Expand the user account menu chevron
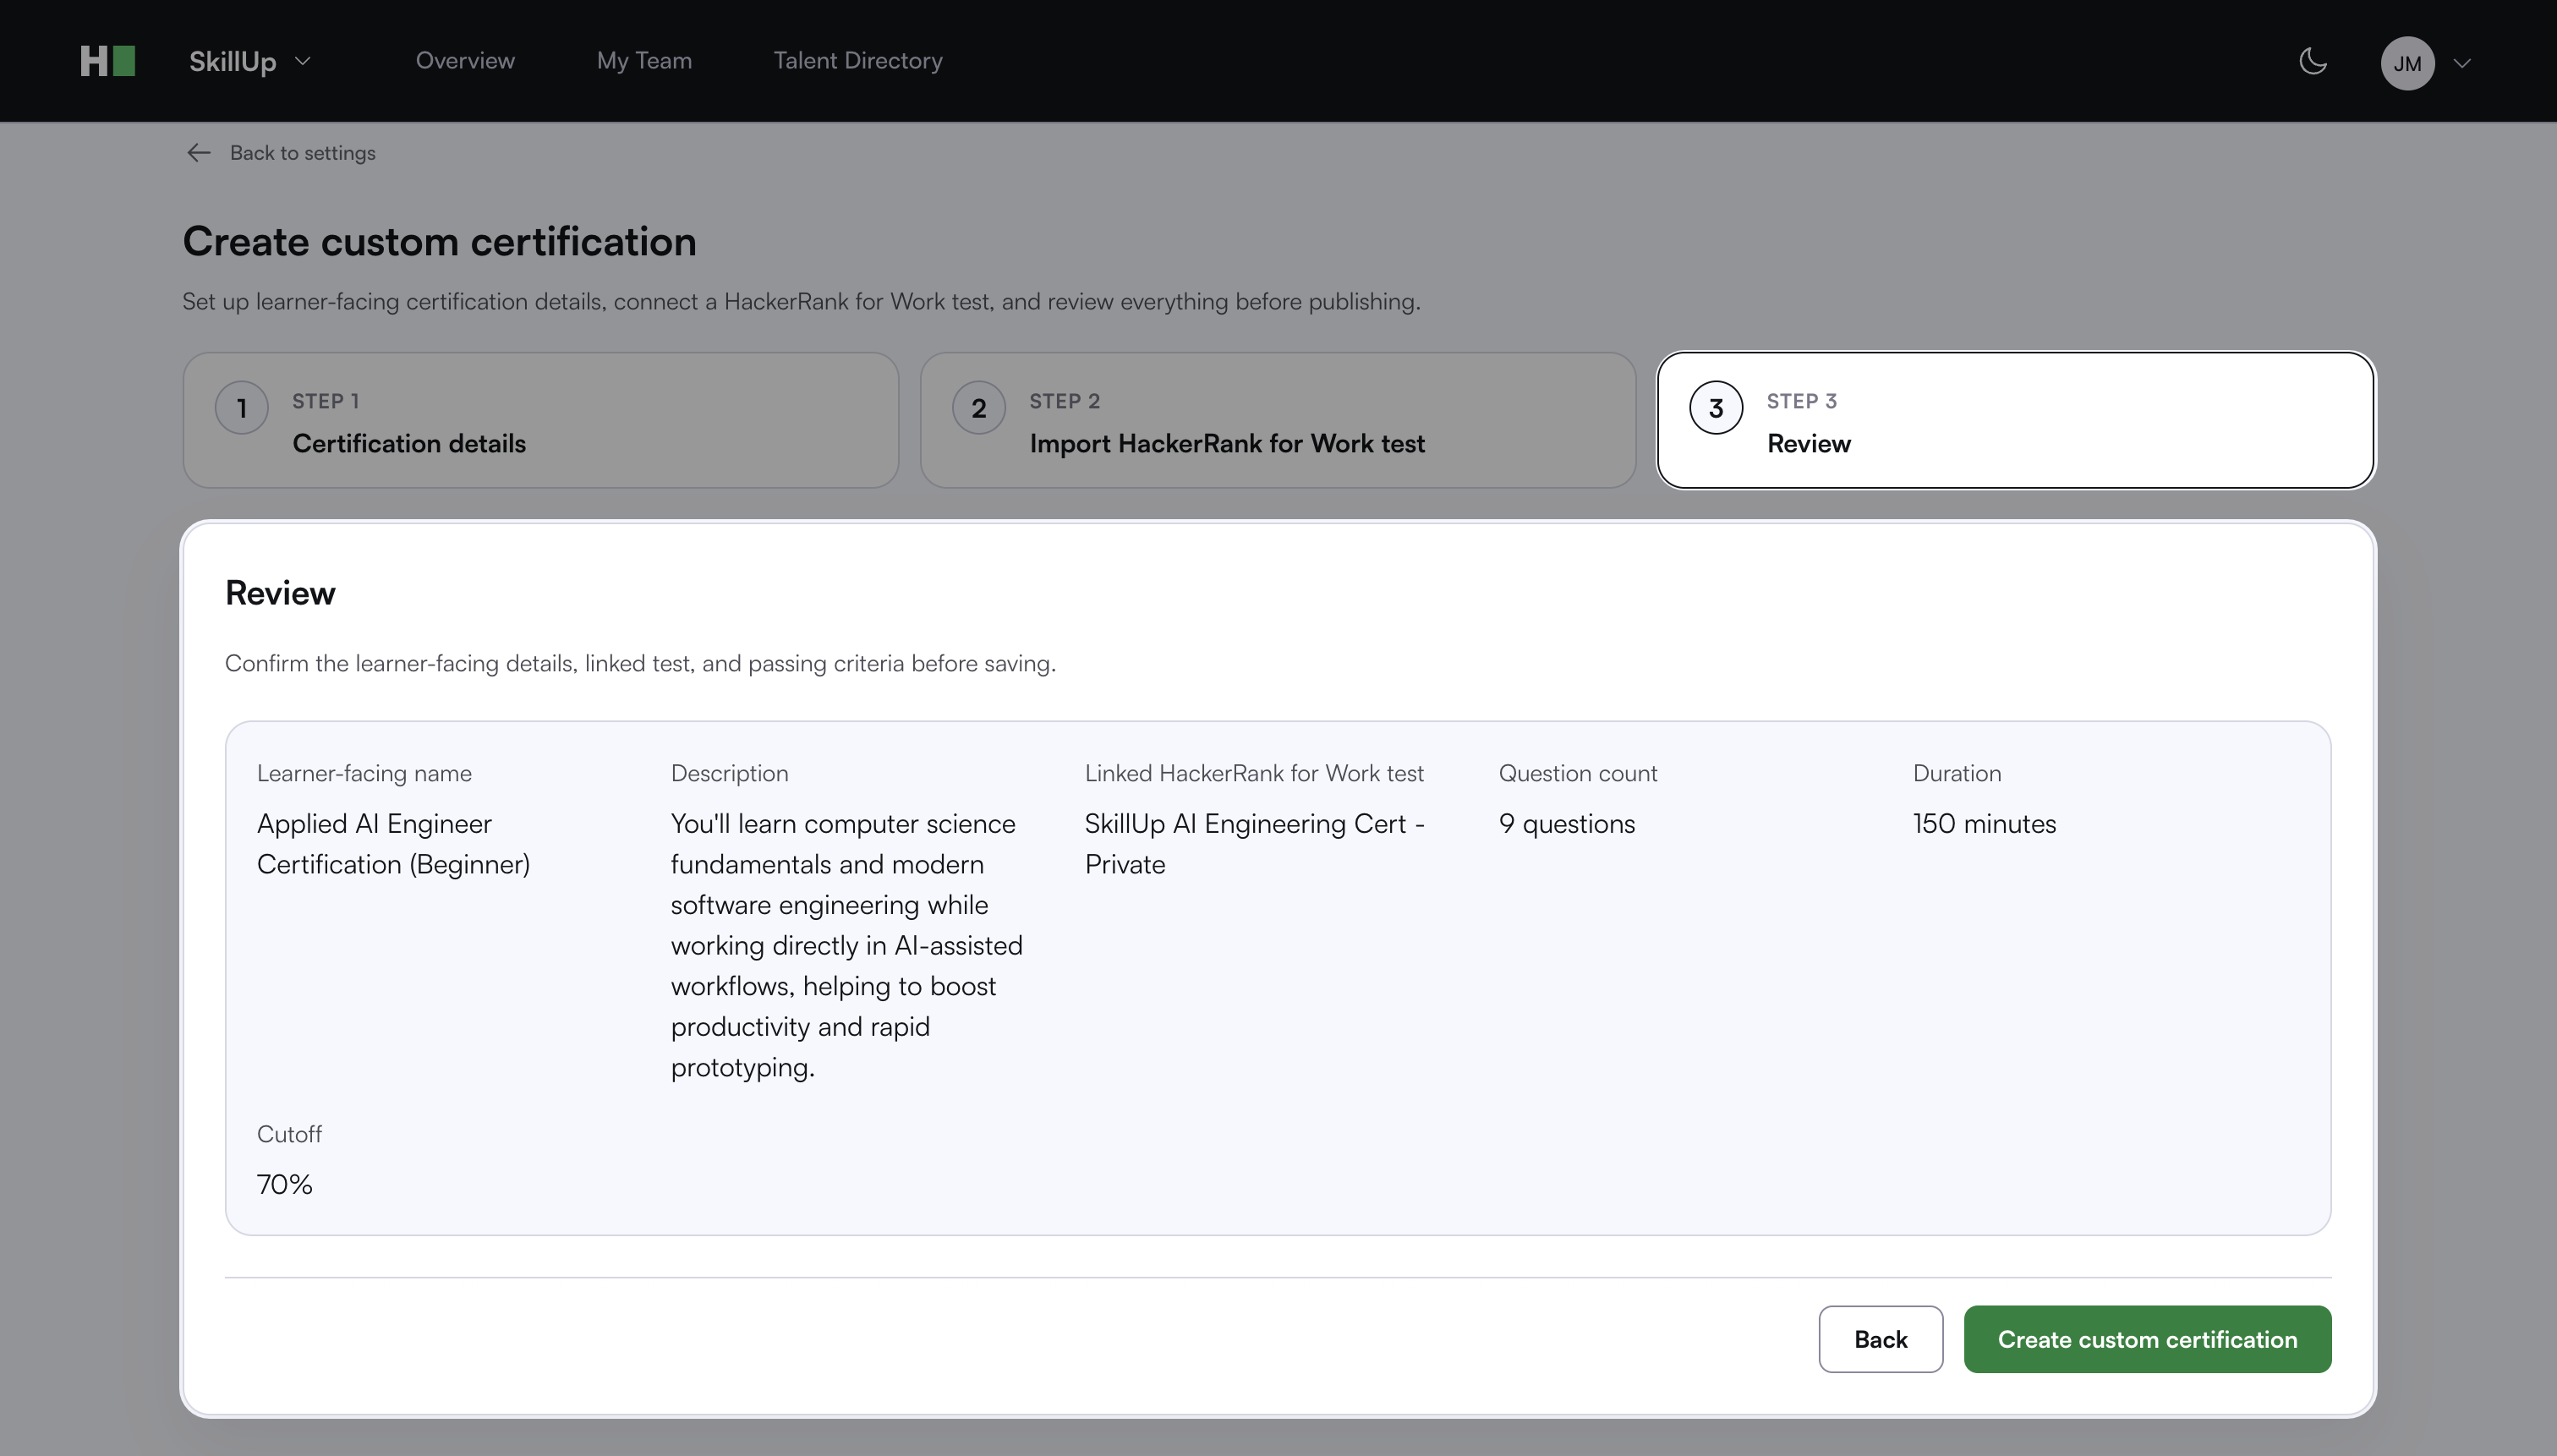 (x=2463, y=63)
